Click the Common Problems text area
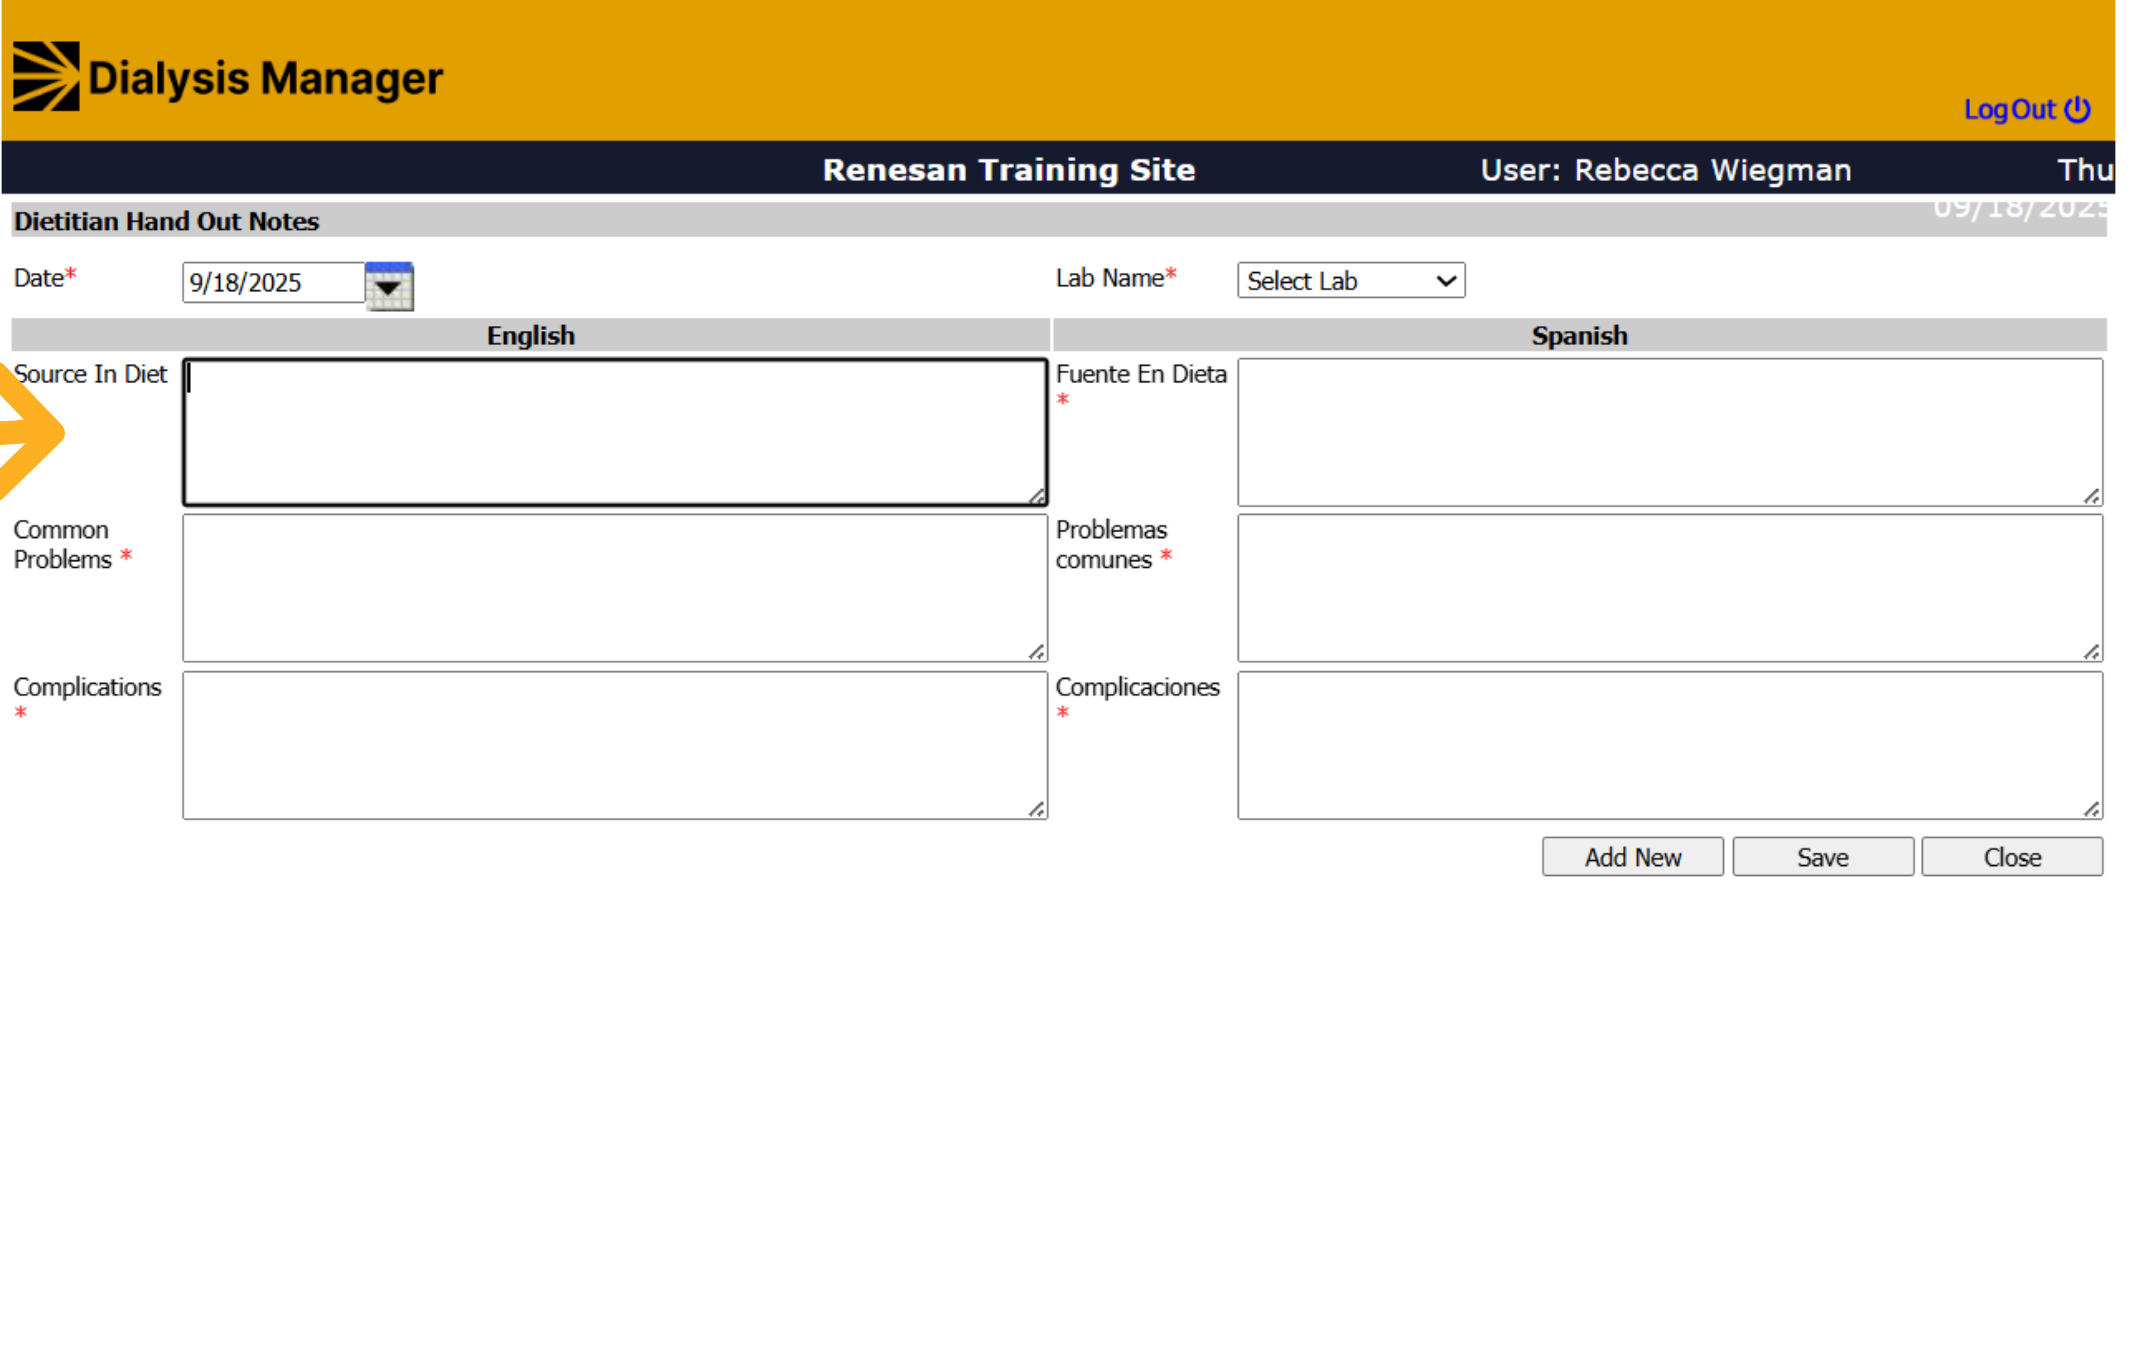The image size is (2133, 1350). pos(615,588)
